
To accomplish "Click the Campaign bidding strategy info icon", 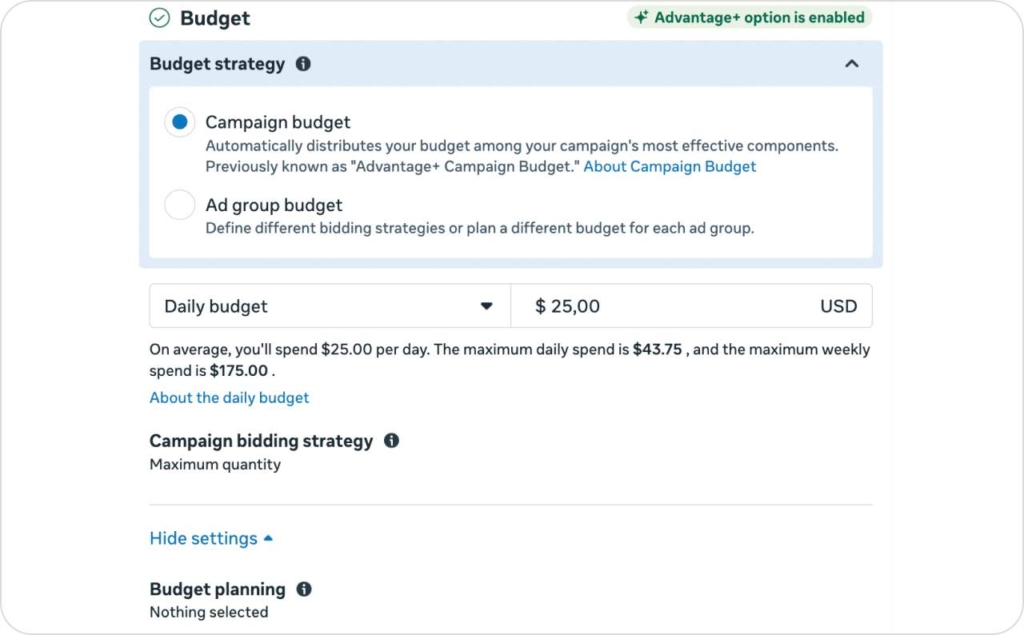I will (x=392, y=440).
